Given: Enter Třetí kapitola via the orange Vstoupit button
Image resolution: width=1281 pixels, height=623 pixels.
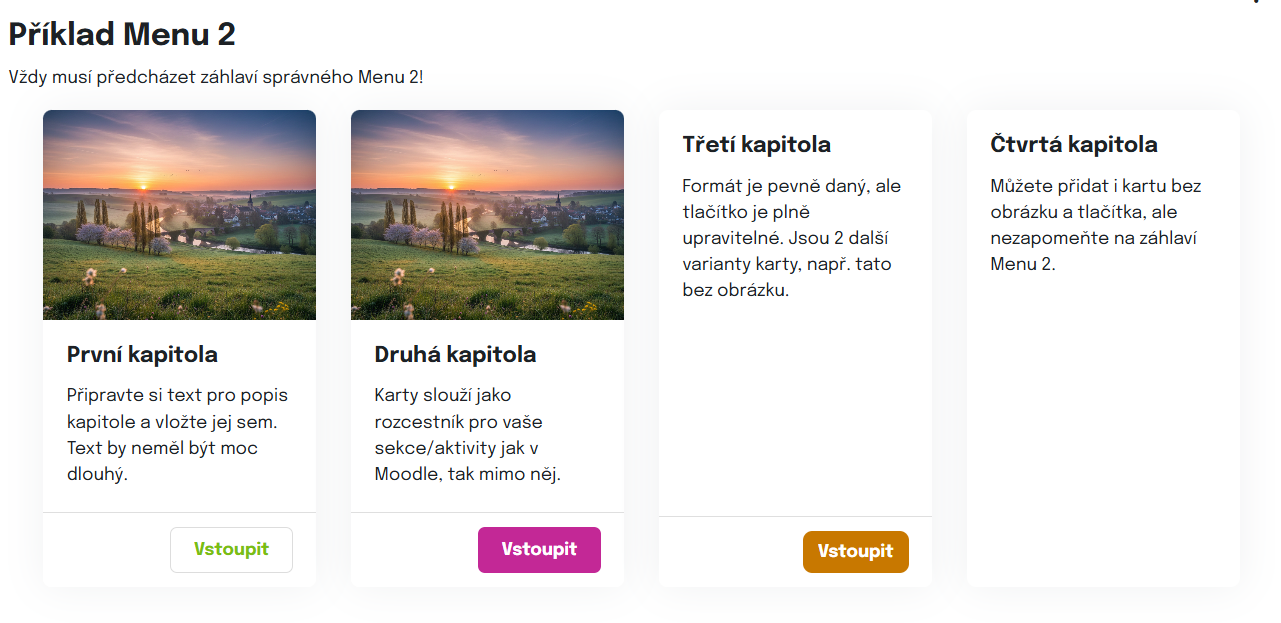Looking at the screenshot, I should tap(855, 552).
